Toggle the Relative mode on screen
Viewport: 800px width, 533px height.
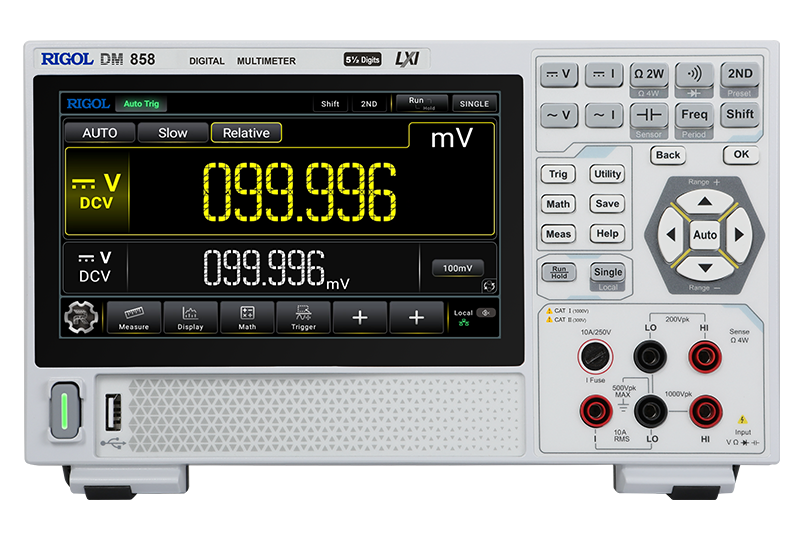(246, 133)
